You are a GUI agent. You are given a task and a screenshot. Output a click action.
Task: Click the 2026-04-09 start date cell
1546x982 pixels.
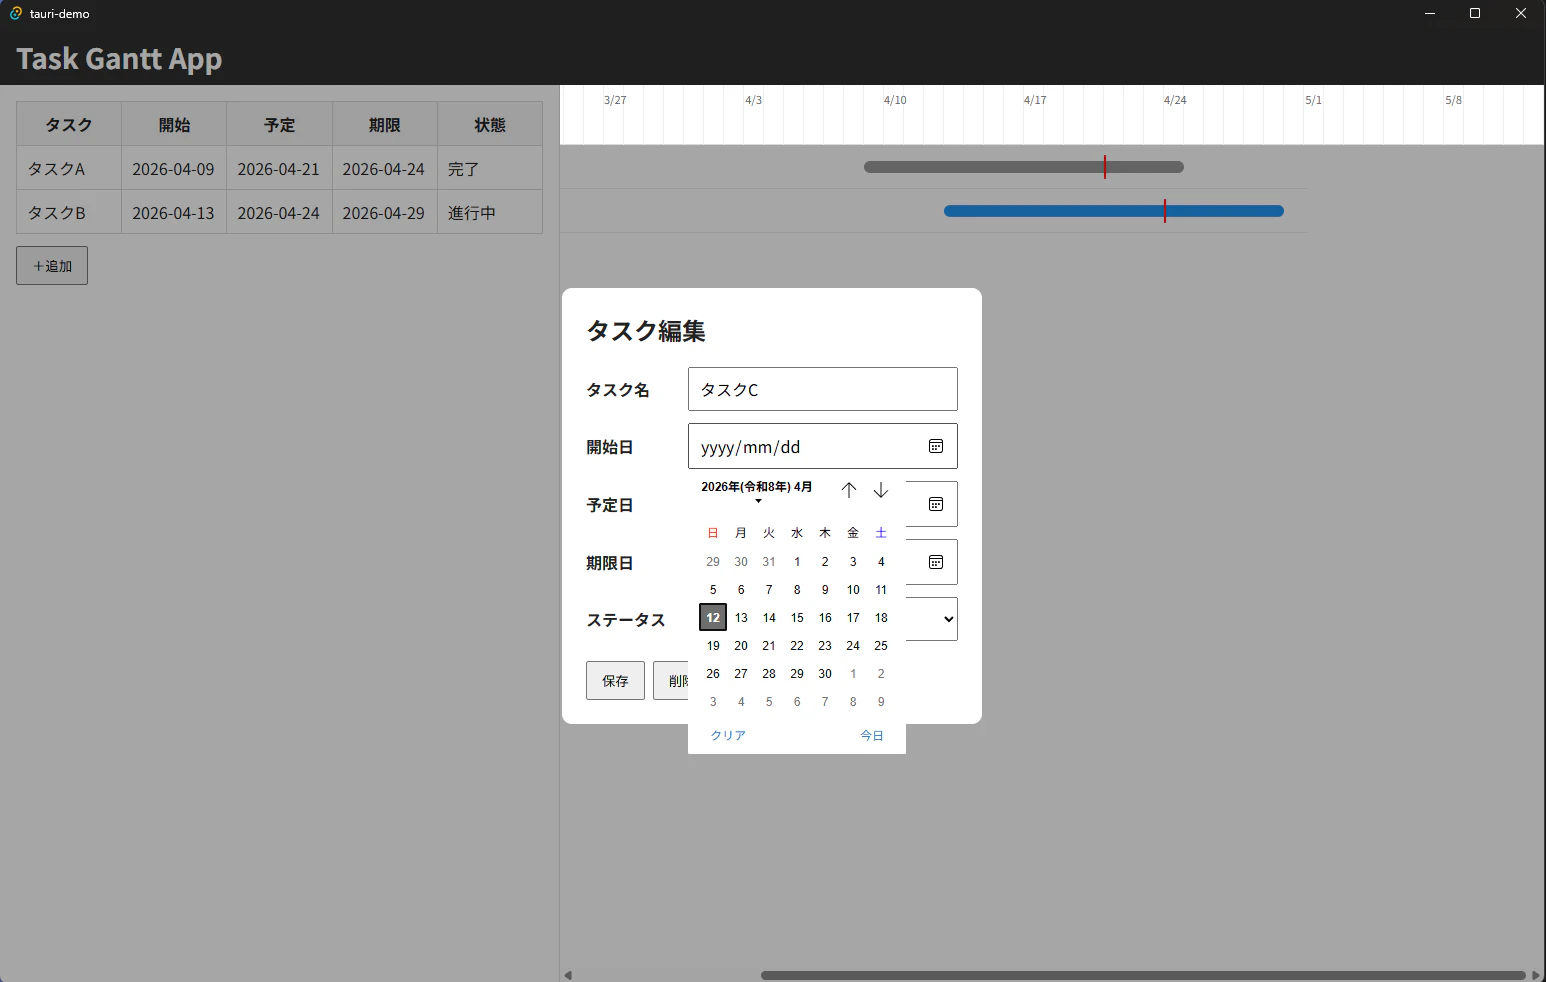tap(174, 168)
